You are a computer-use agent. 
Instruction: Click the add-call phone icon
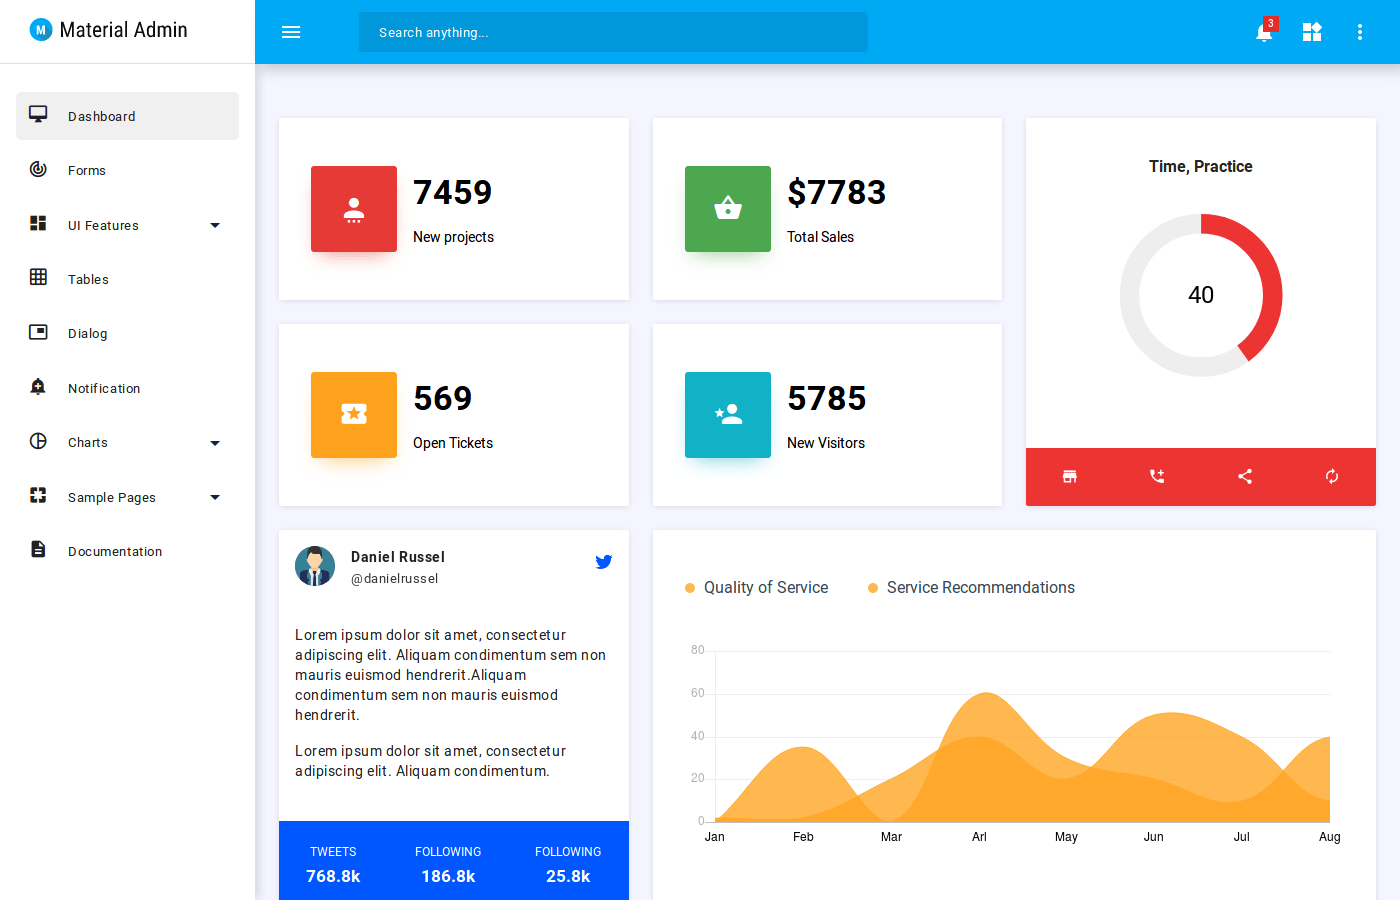[1157, 477]
